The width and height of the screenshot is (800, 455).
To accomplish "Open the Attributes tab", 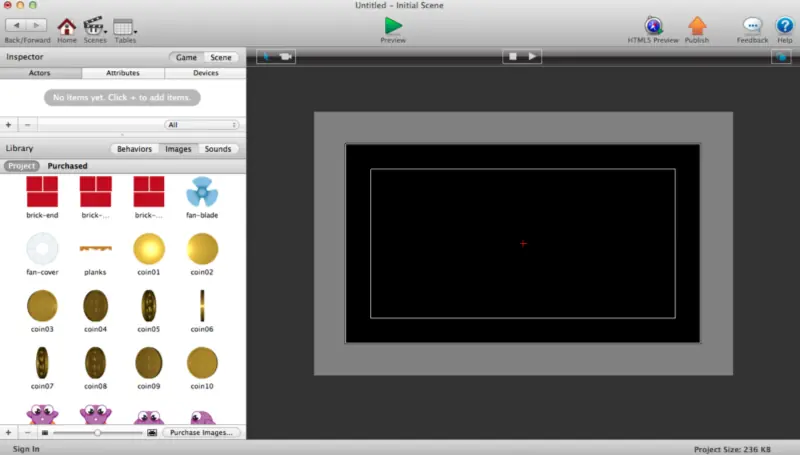I will 123,73.
